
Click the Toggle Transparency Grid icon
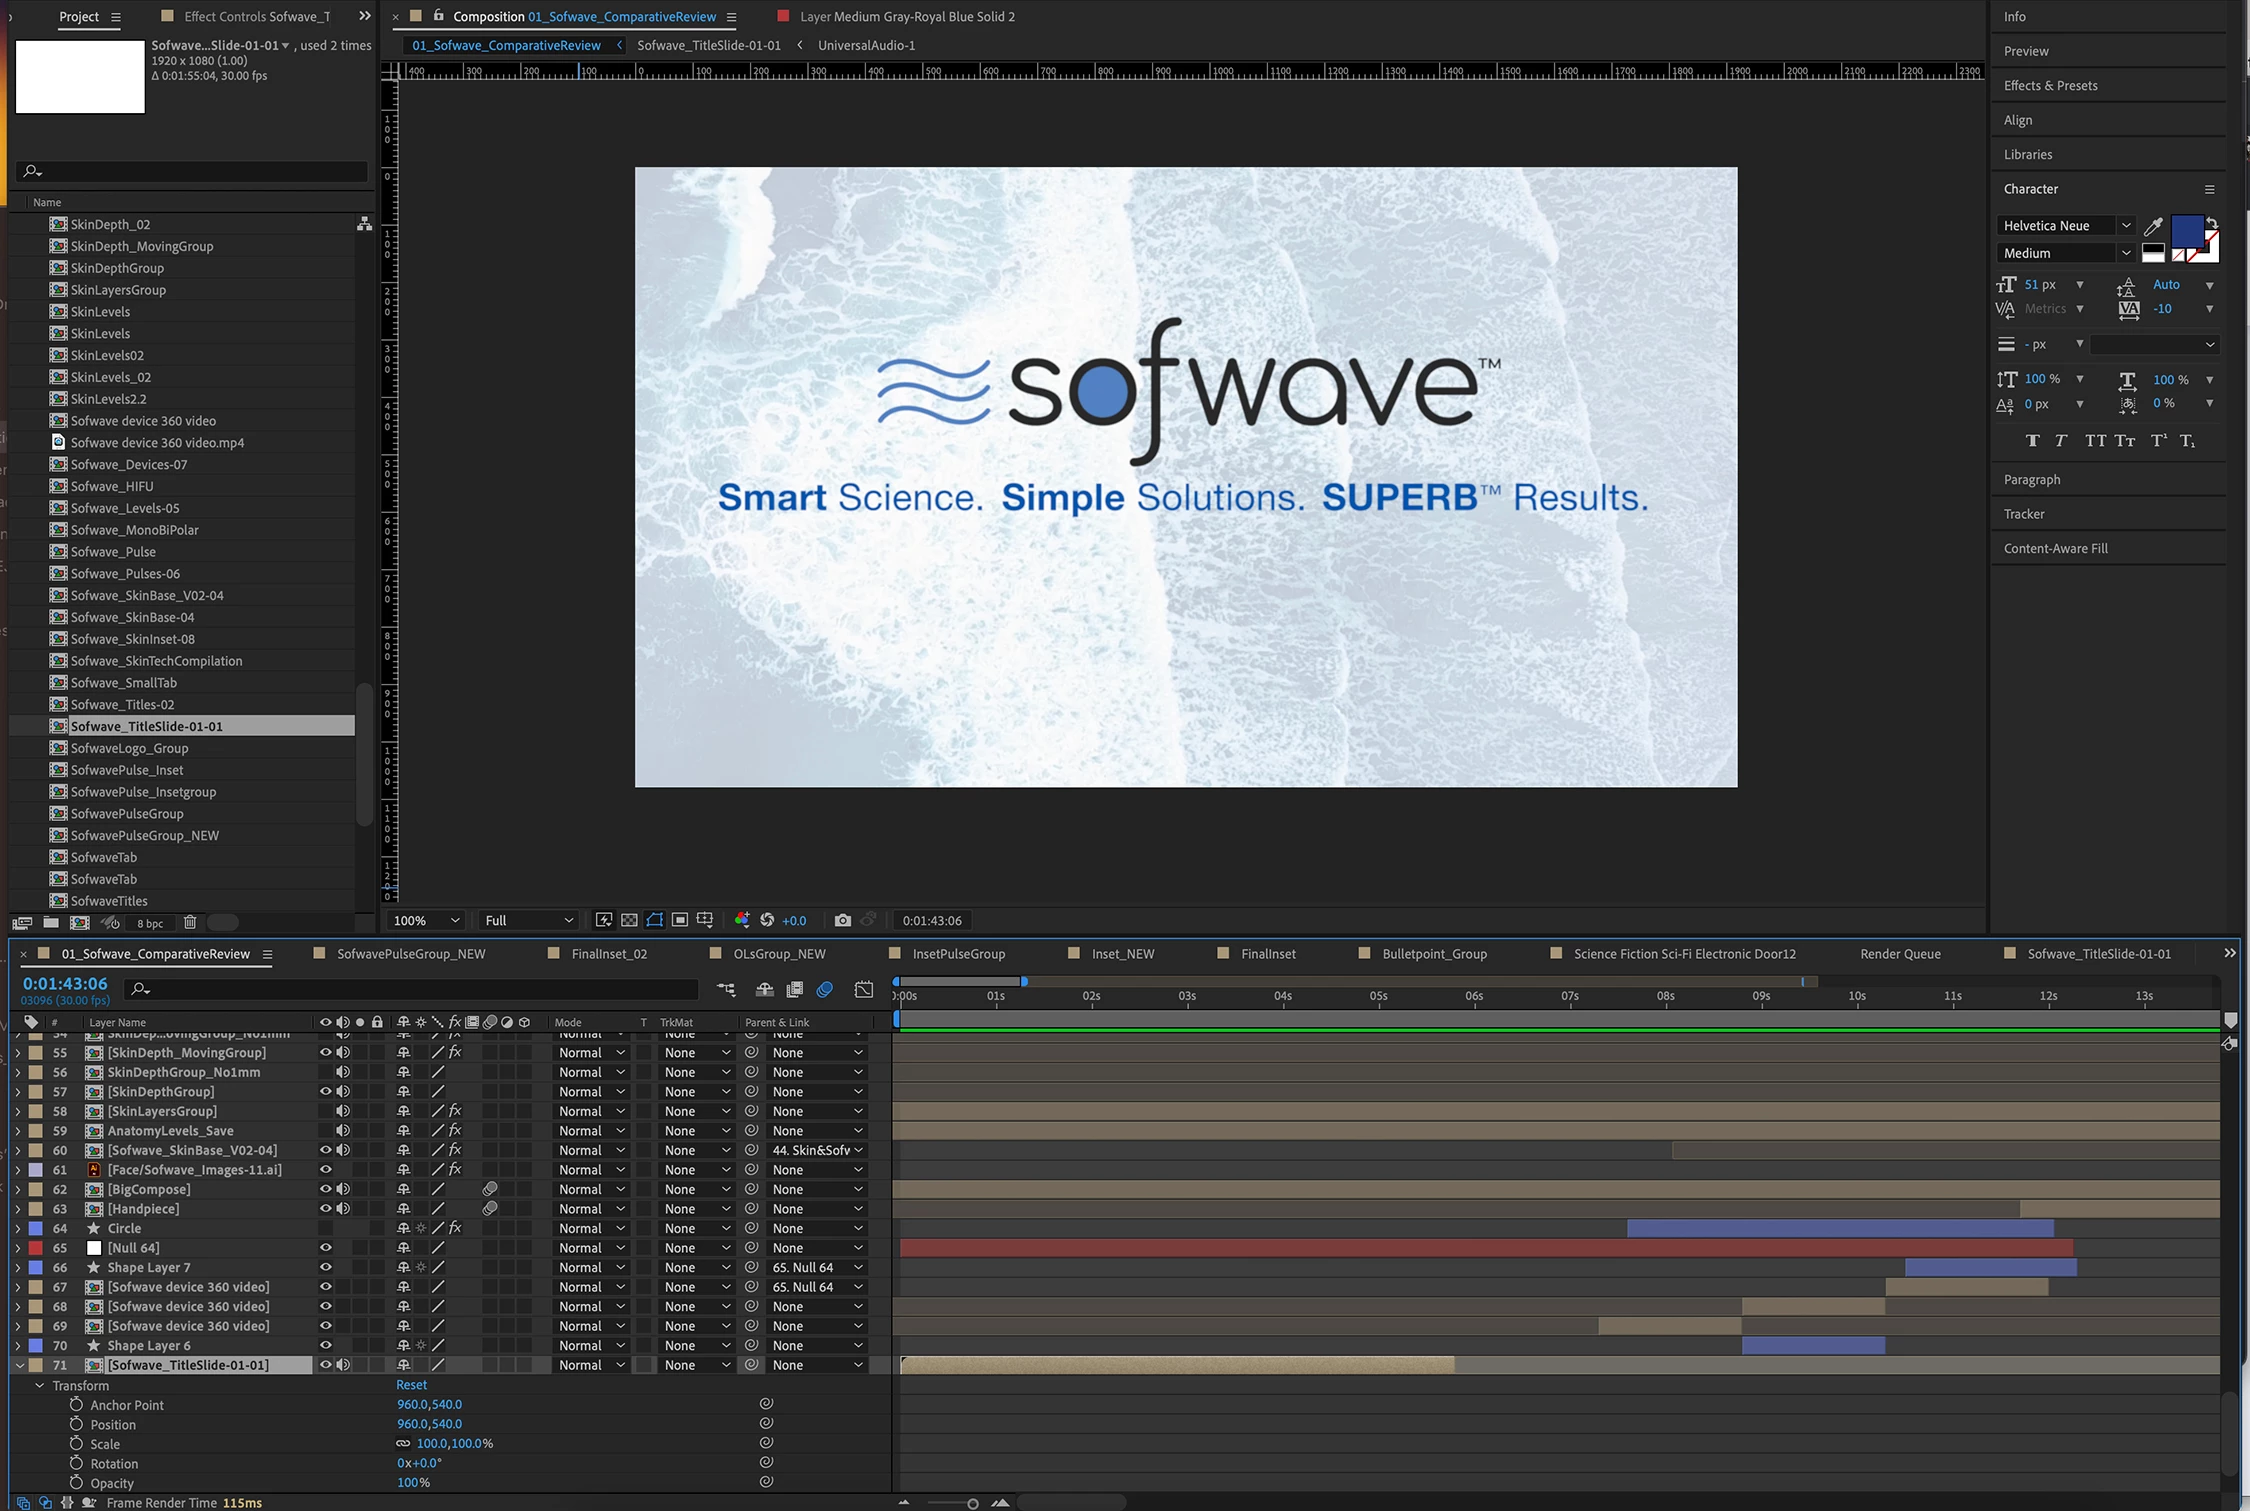tap(629, 920)
